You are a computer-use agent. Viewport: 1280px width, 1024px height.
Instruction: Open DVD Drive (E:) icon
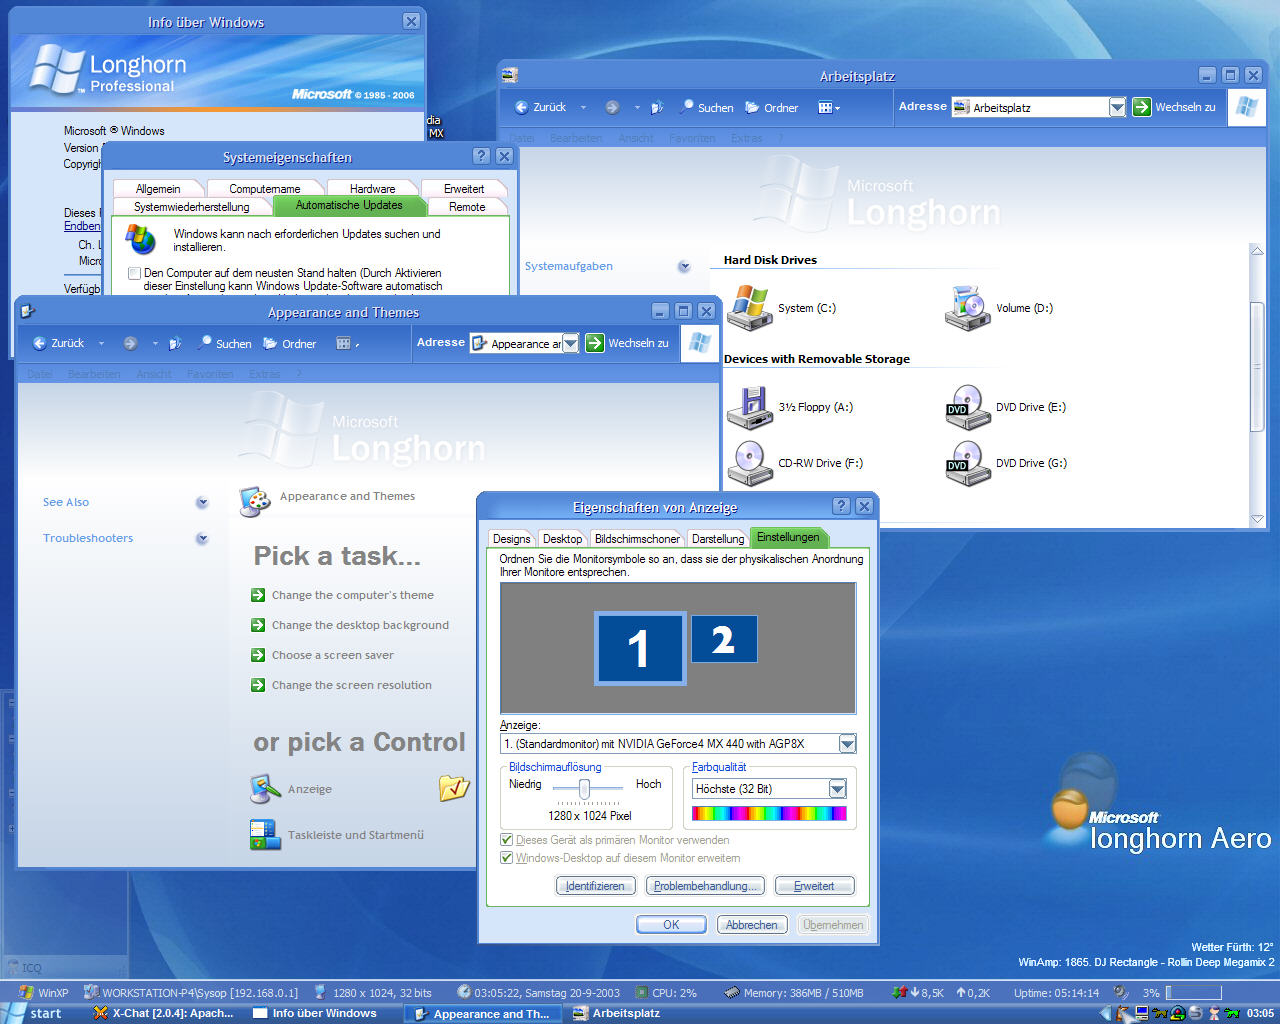[x=967, y=407]
